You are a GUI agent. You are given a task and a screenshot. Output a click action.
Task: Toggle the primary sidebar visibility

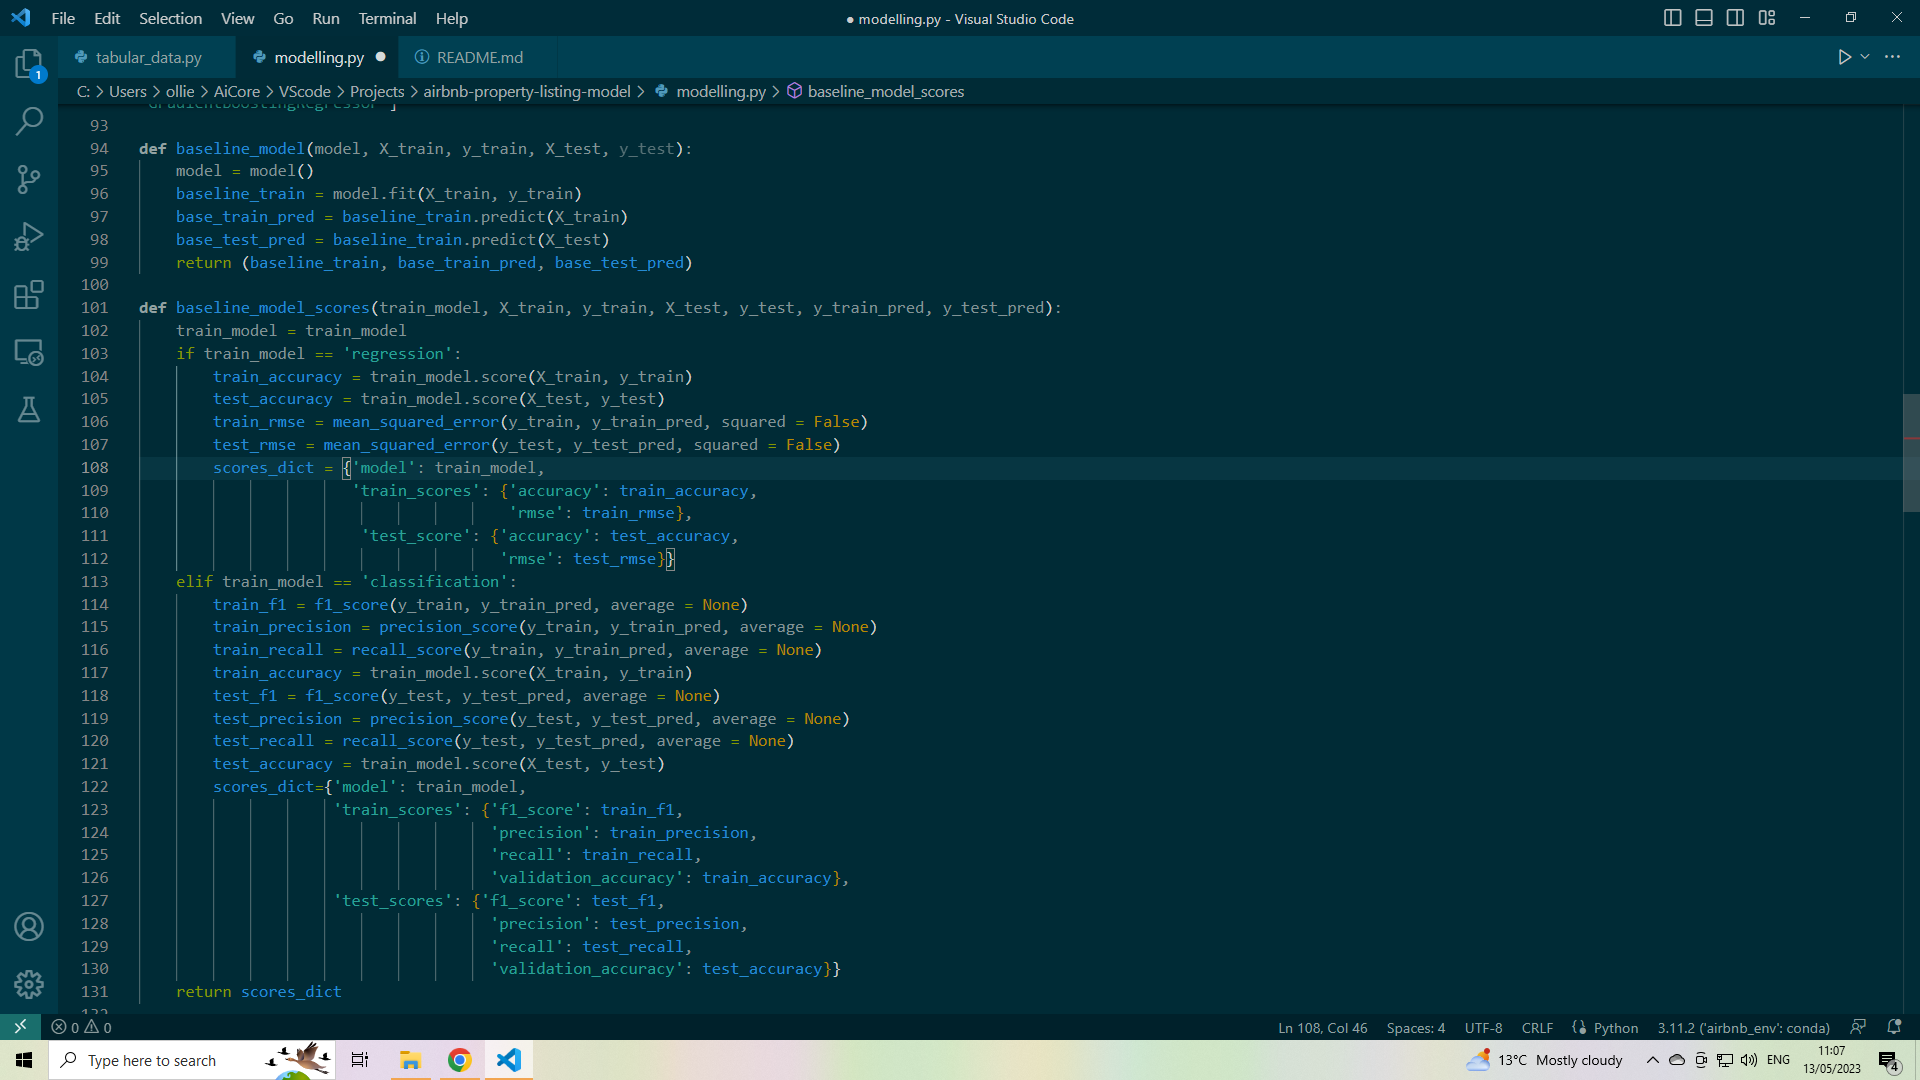[x=1672, y=17]
